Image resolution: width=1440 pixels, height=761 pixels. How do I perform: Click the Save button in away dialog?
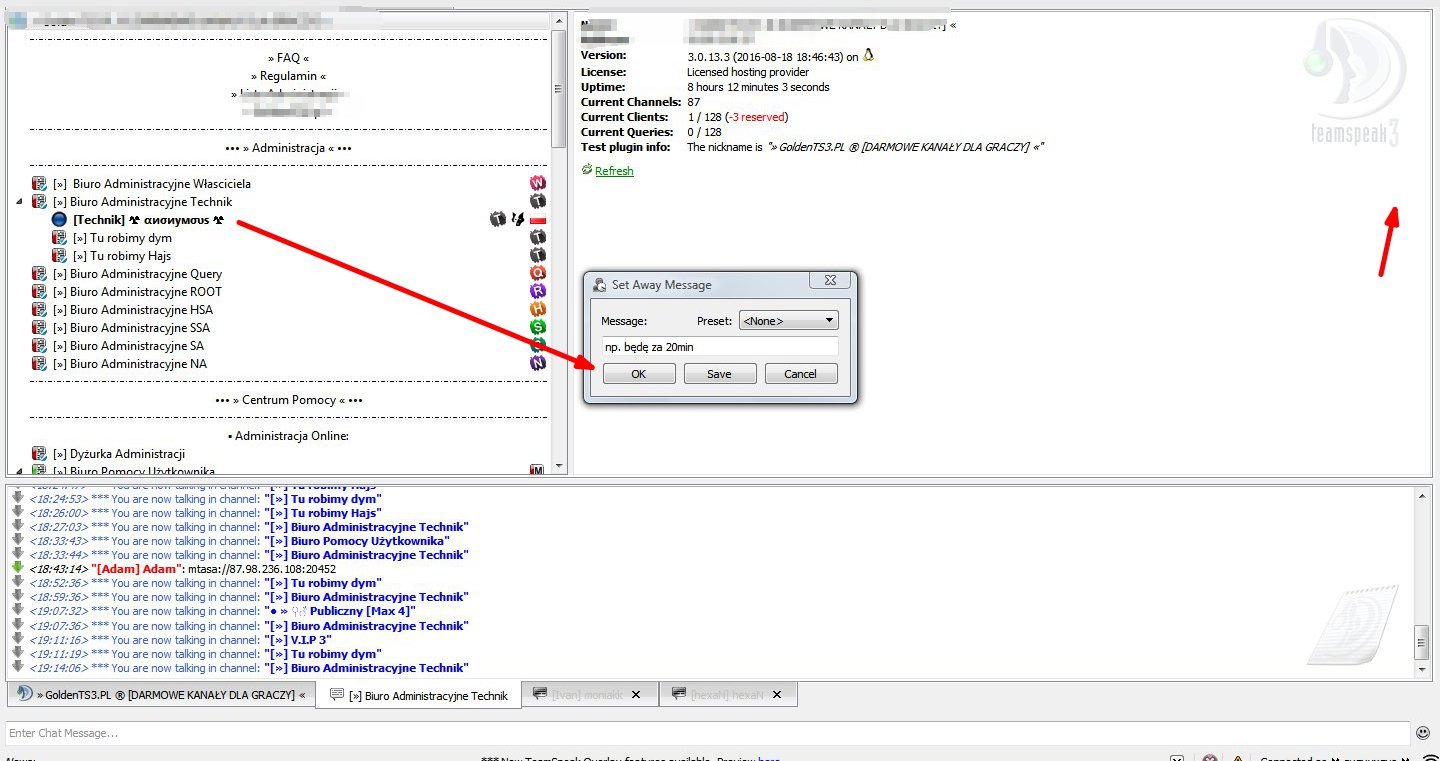point(719,374)
